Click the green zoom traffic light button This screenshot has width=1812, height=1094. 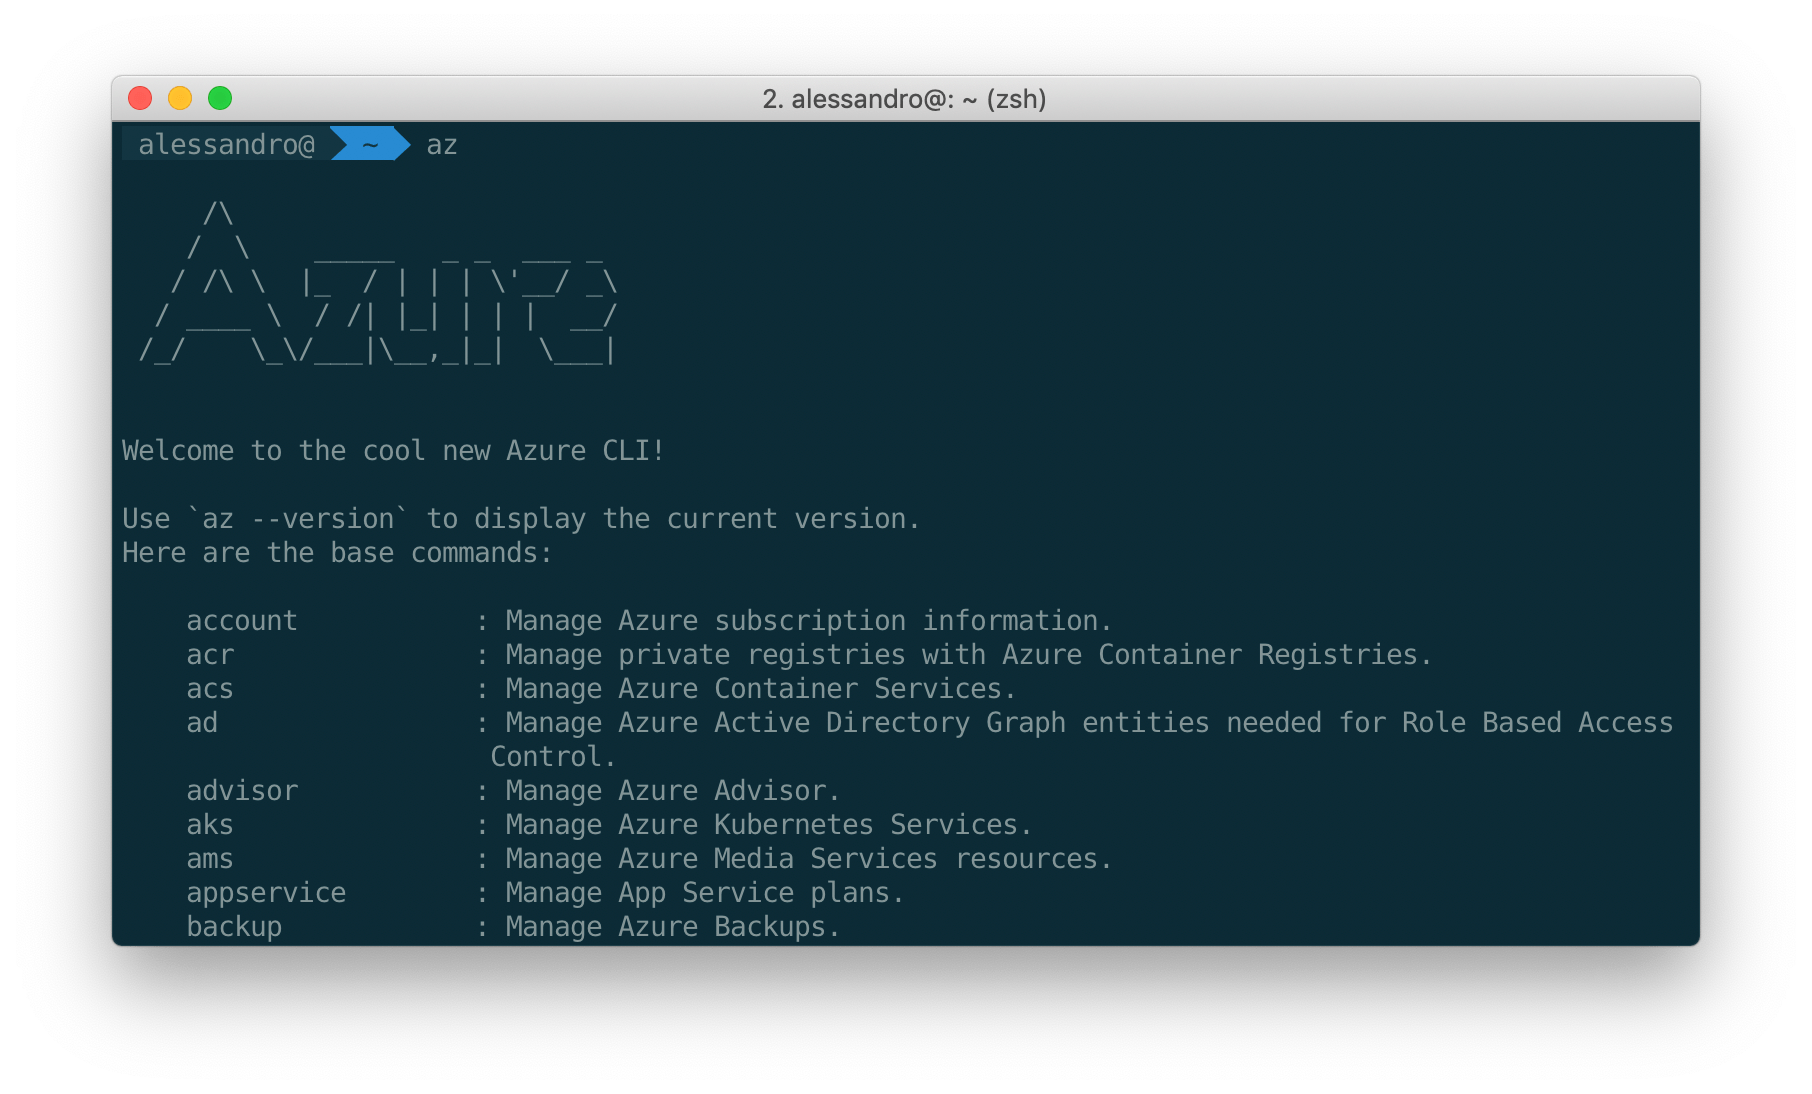click(x=220, y=98)
